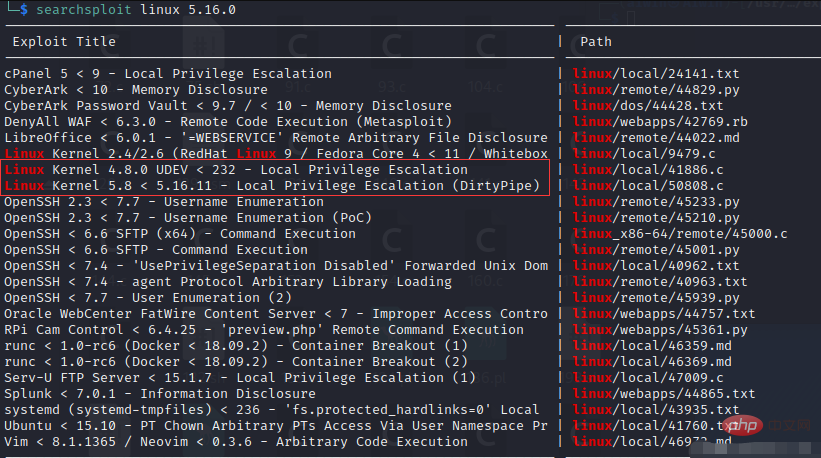Click the path 'linux/local/47009.c'
This screenshot has width=821, height=458.
[x=648, y=377]
